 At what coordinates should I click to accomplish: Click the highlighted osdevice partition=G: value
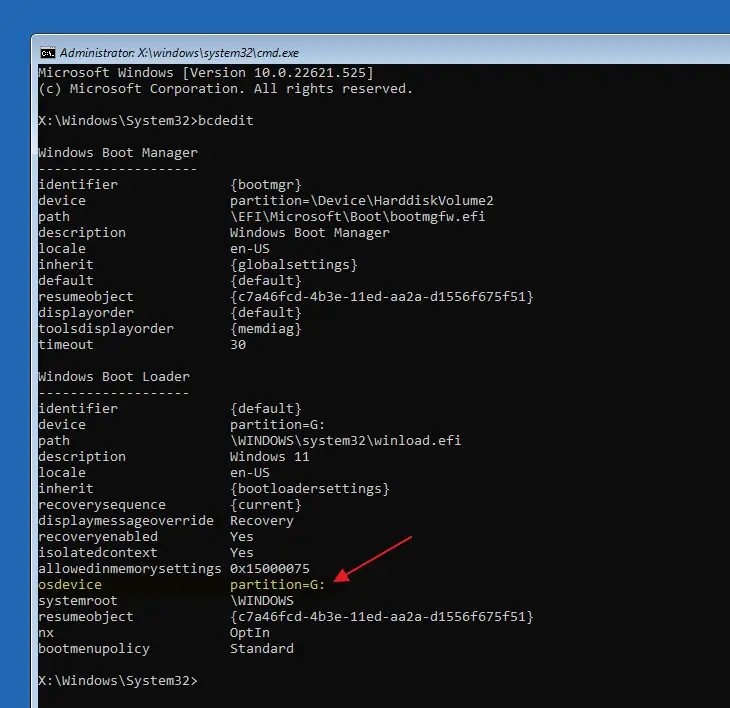click(277, 585)
